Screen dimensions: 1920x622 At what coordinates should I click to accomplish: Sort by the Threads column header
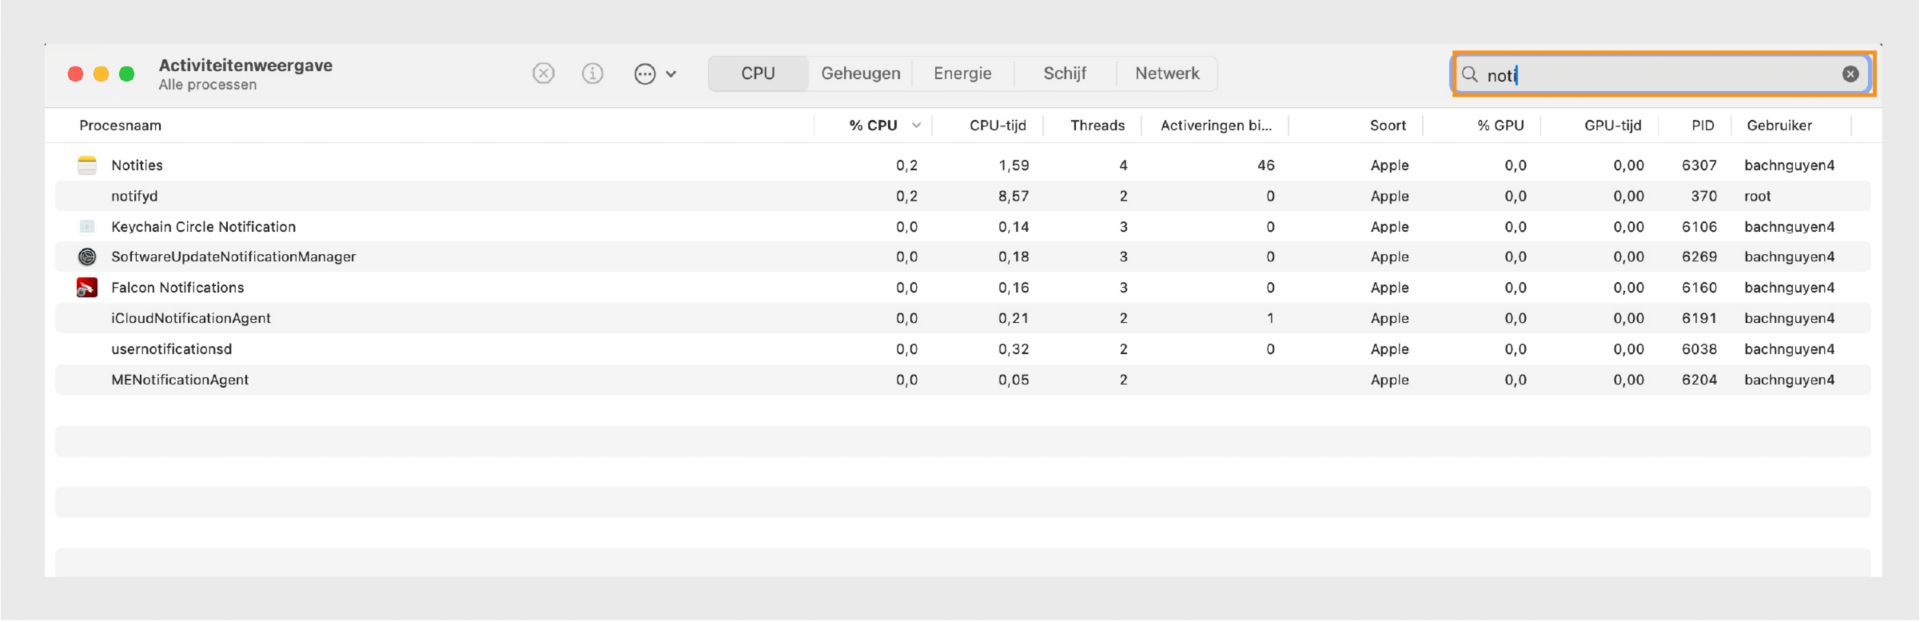(1097, 125)
